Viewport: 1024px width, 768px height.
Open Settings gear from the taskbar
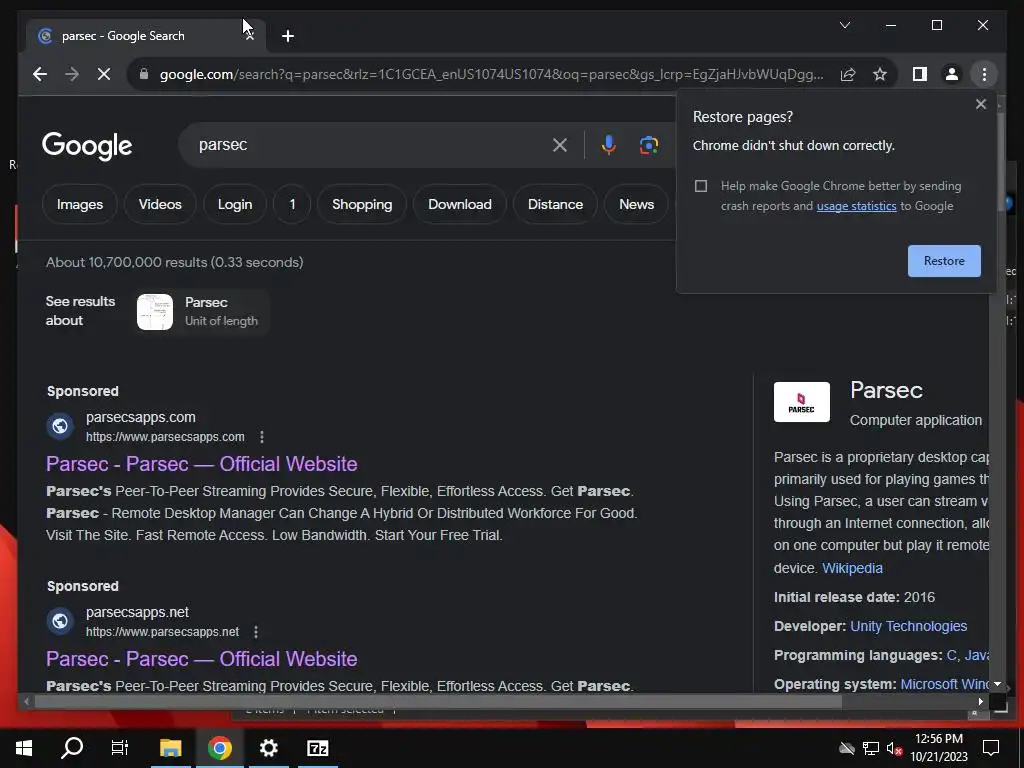coord(268,748)
